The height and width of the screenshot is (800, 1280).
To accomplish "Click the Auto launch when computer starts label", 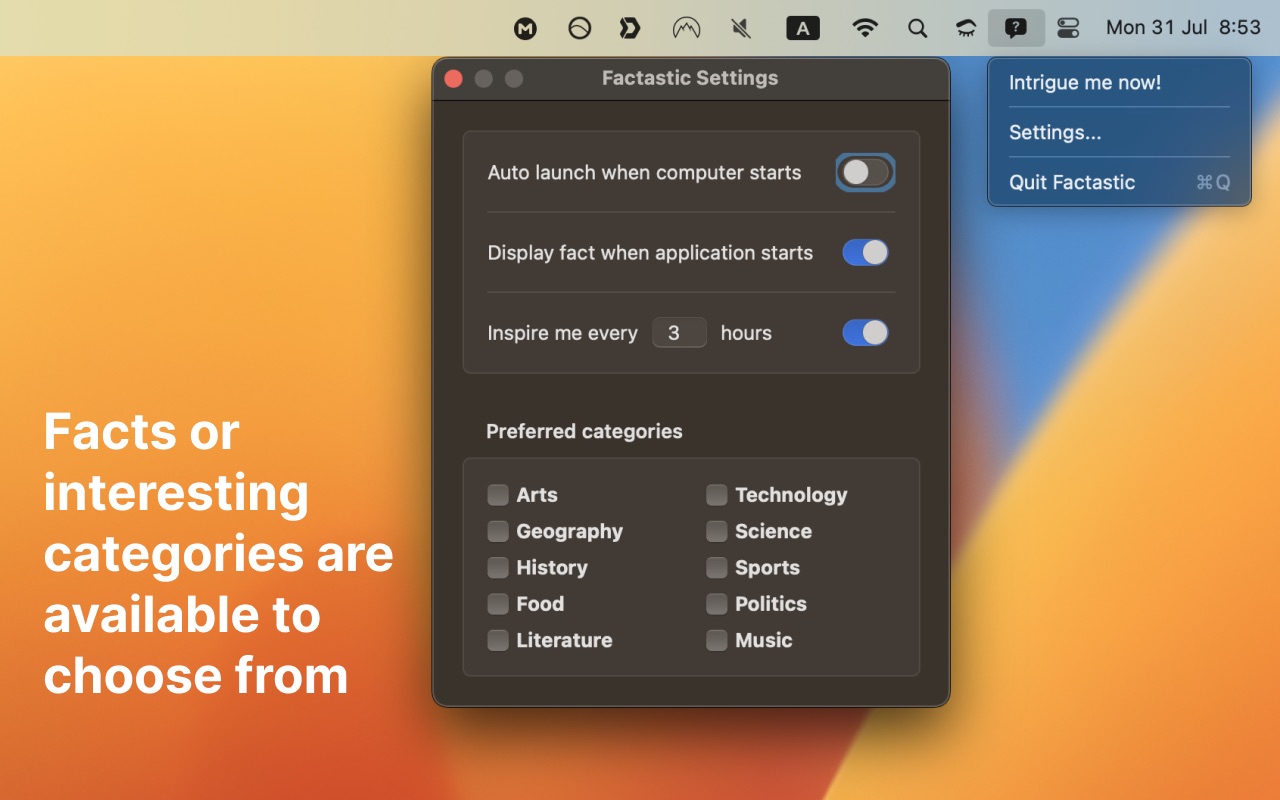I will pyautogui.click(x=644, y=173).
